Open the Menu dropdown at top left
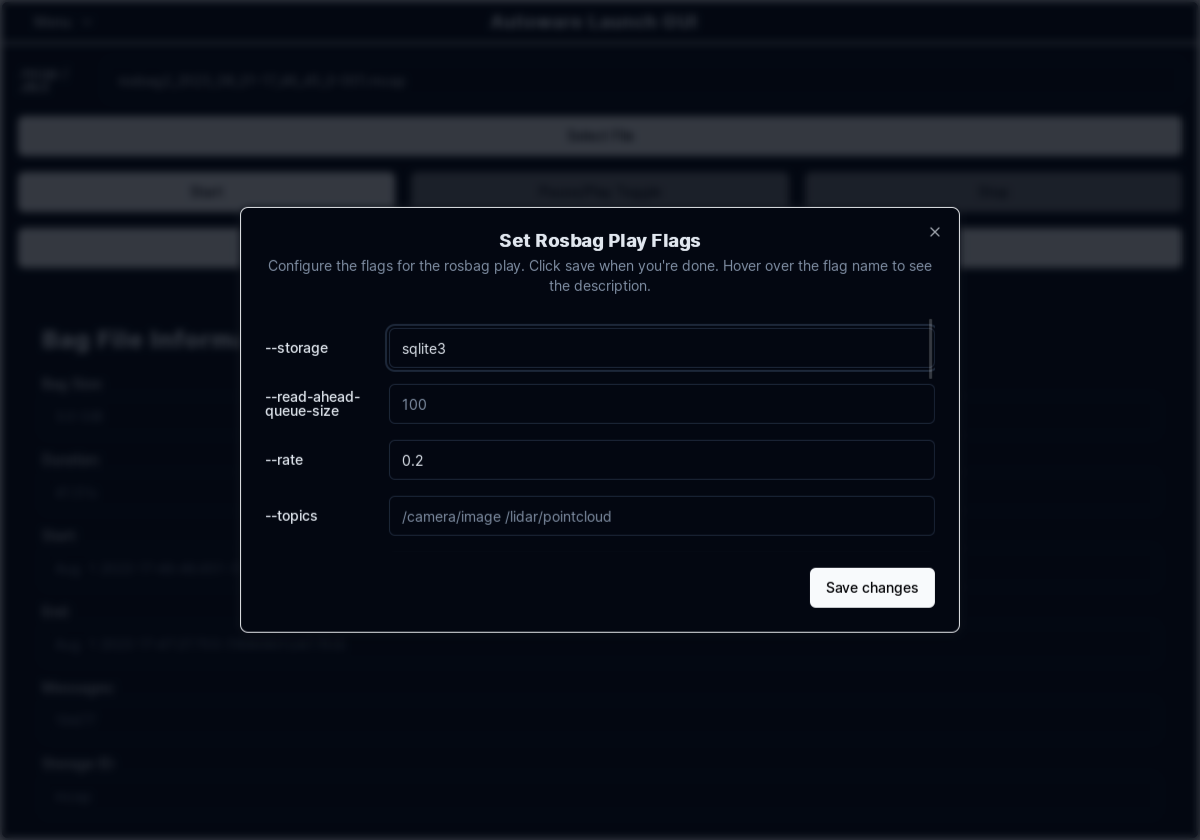This screenshot has width=1200, height=840. 53,21
